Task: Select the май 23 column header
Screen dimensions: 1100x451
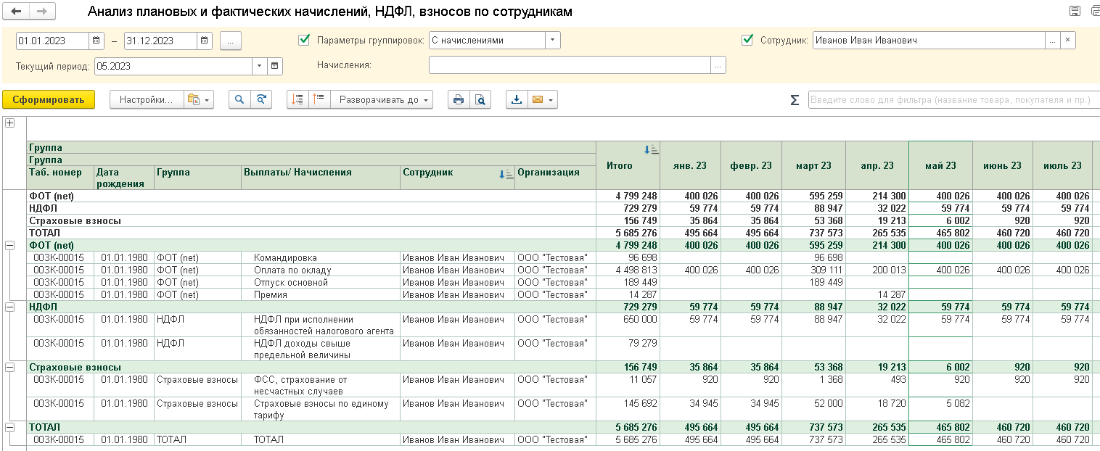Action: click(940, 166)
